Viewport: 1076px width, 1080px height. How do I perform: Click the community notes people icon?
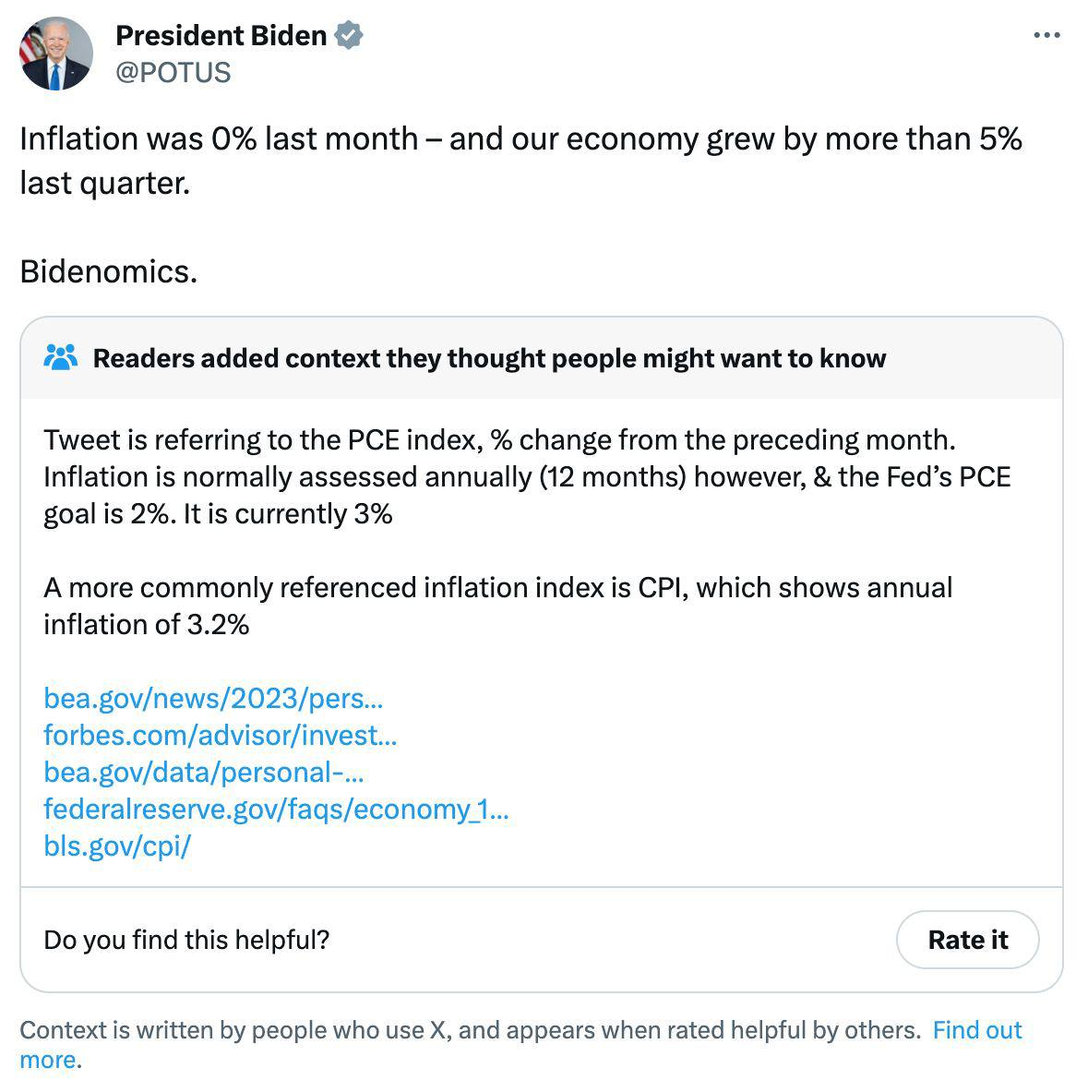coord(61,357)
